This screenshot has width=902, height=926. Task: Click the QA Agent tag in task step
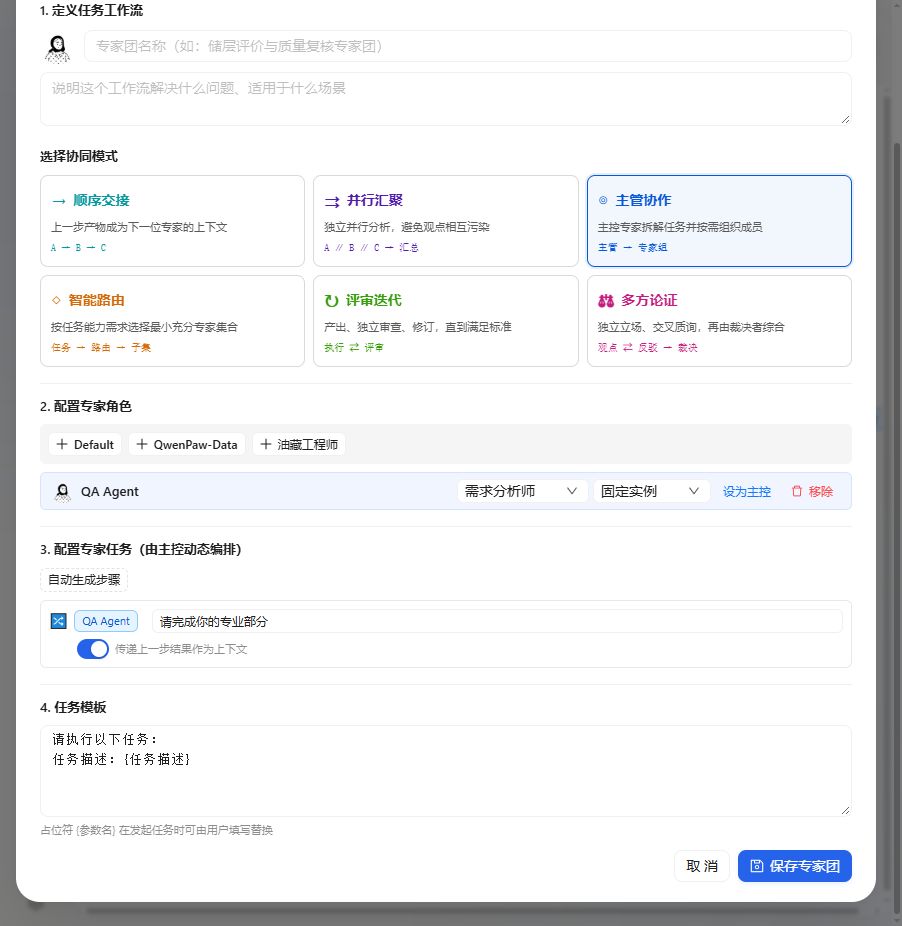106,621
